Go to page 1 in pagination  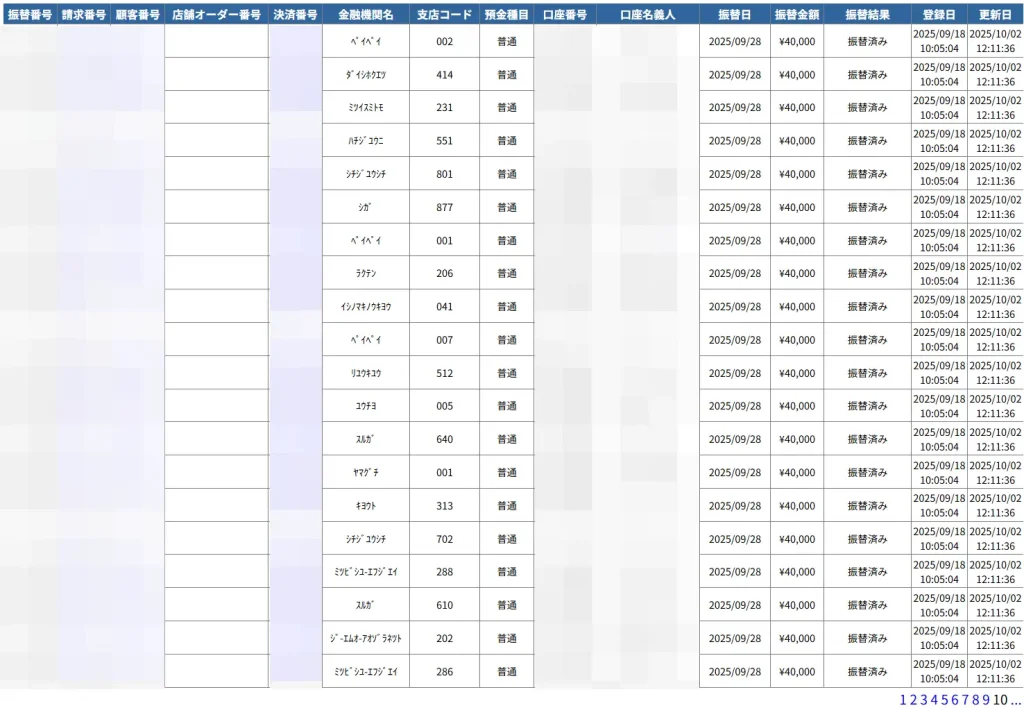point(904,699)
